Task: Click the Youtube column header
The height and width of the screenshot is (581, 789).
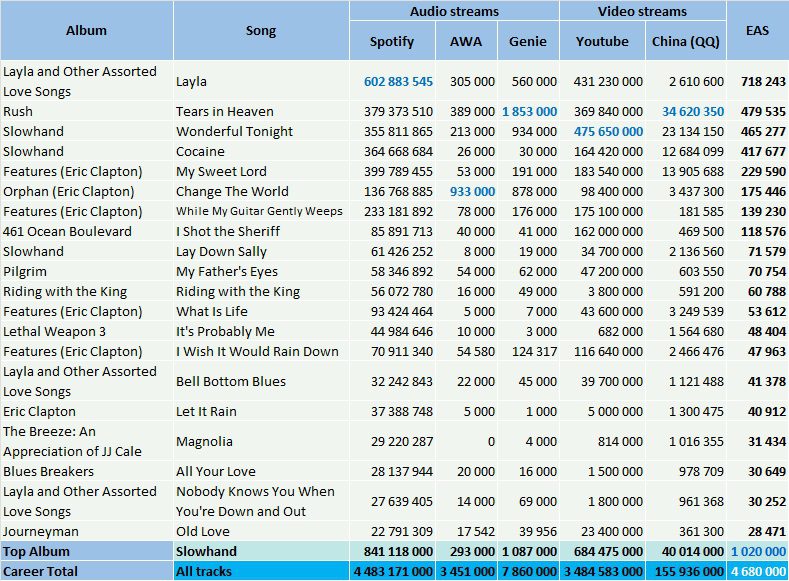Action: point(602,41)
